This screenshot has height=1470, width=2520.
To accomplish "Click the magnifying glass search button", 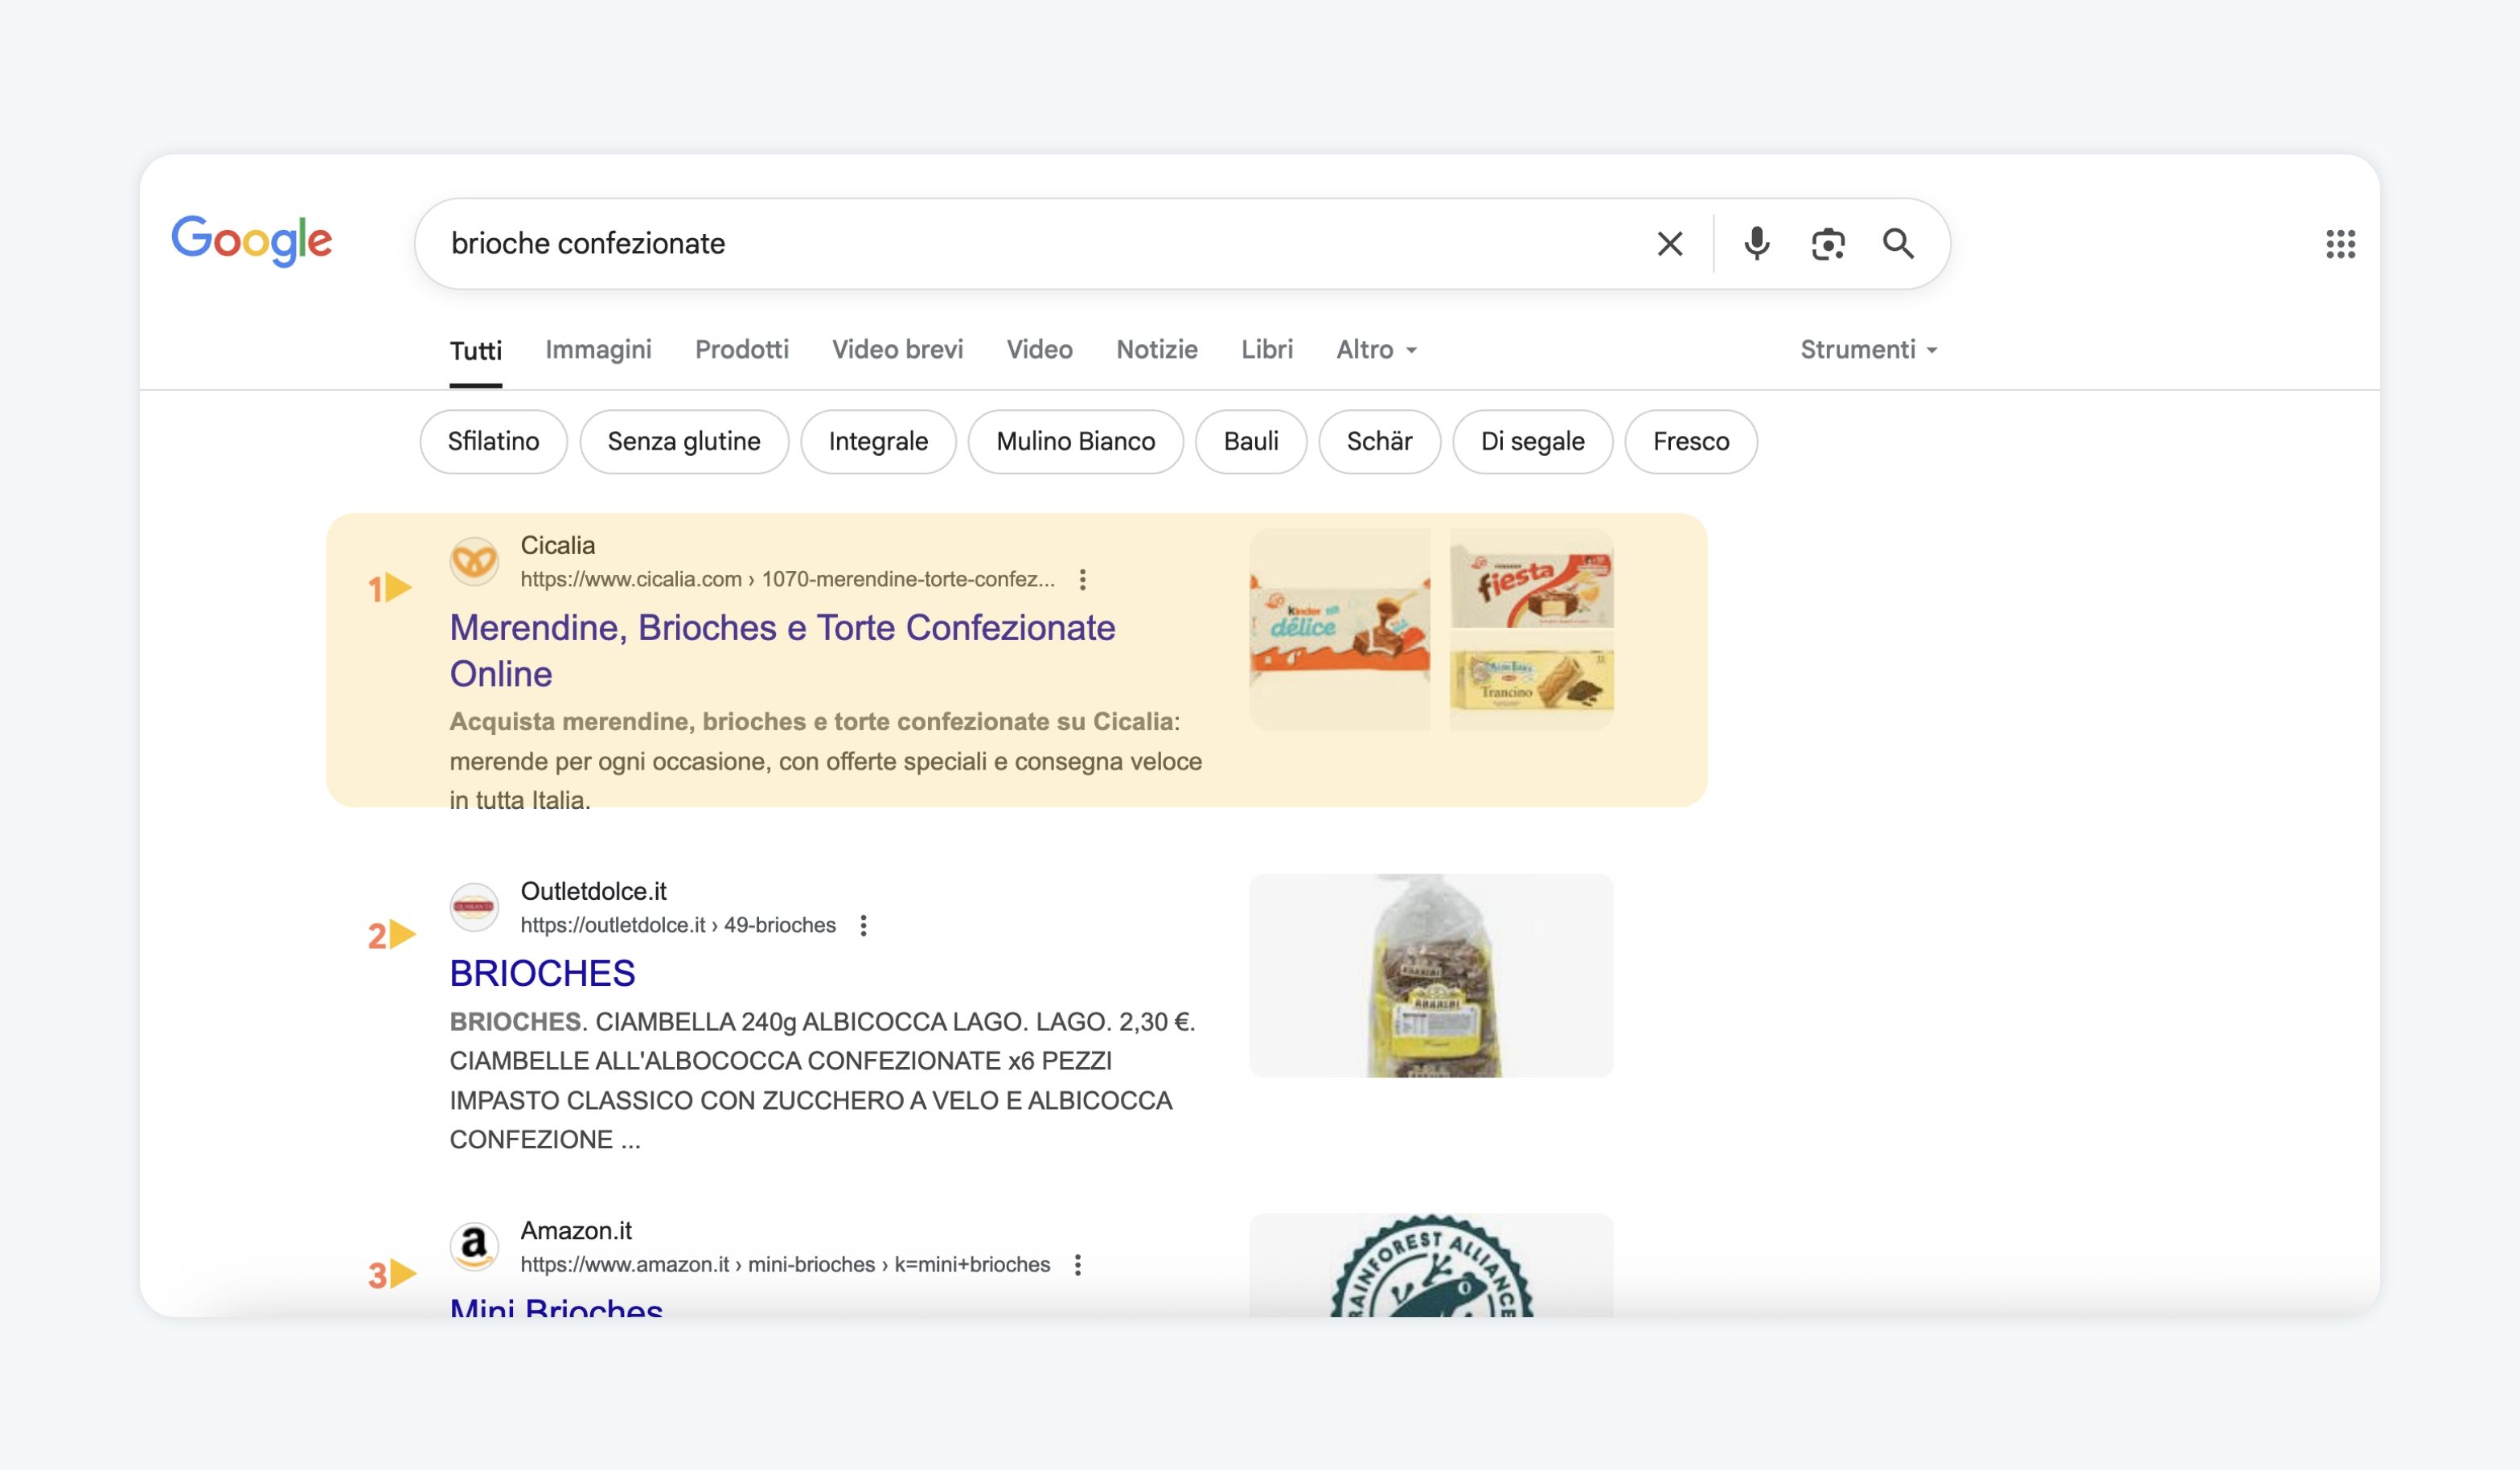I will point(1898,244).
